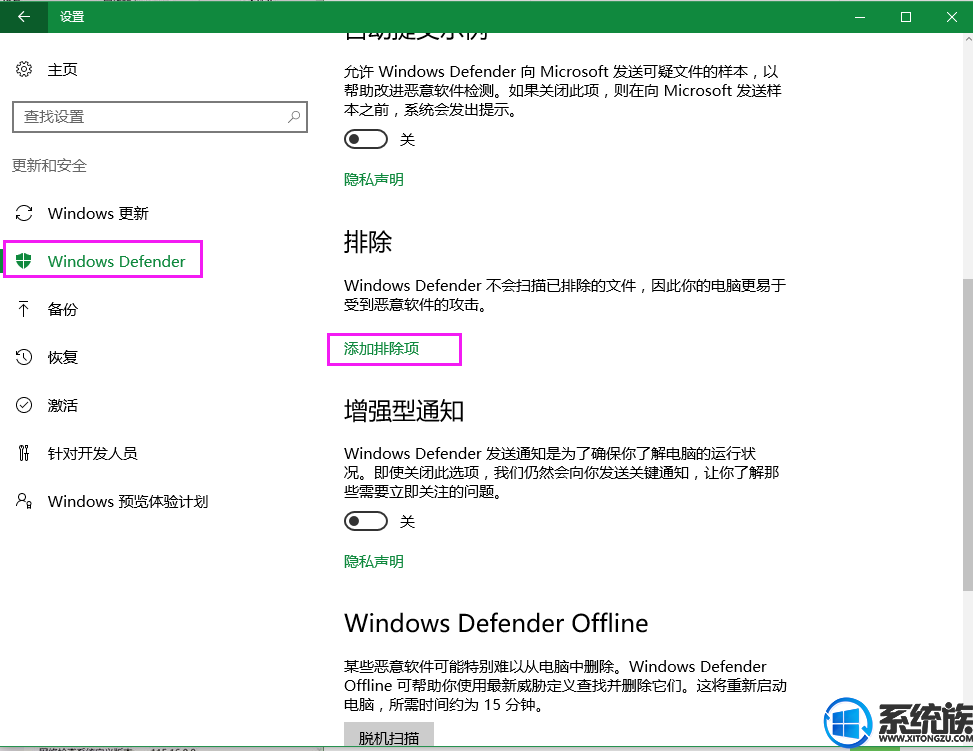The width and height of the screenshot is (973, 751).
Task: Click the 更新和安全 category label
Action: click(x=50, y=166)
